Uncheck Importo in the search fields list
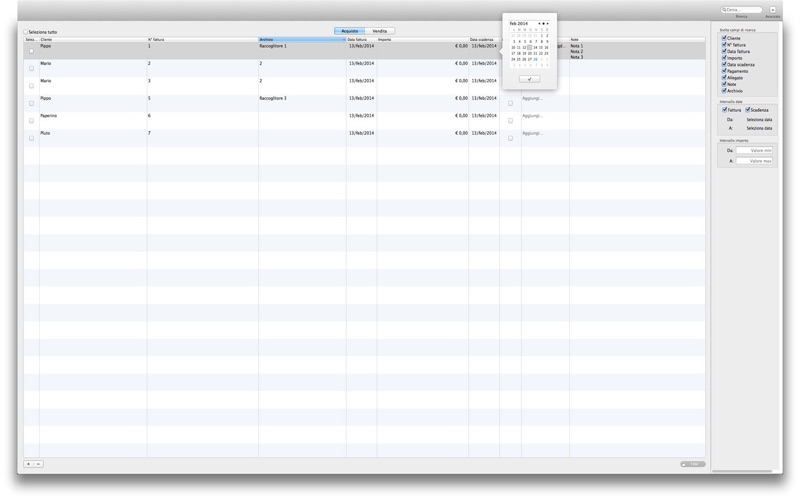 [723, 58]
